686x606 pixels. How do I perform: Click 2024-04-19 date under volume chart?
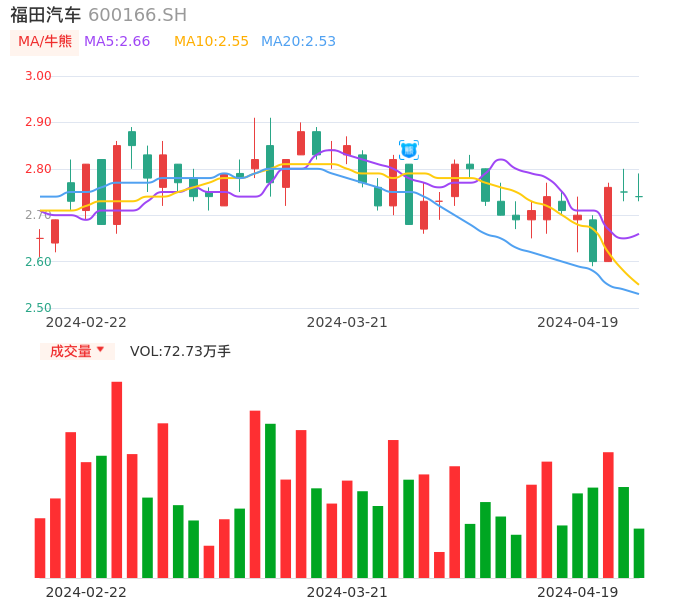click(578, 592)
